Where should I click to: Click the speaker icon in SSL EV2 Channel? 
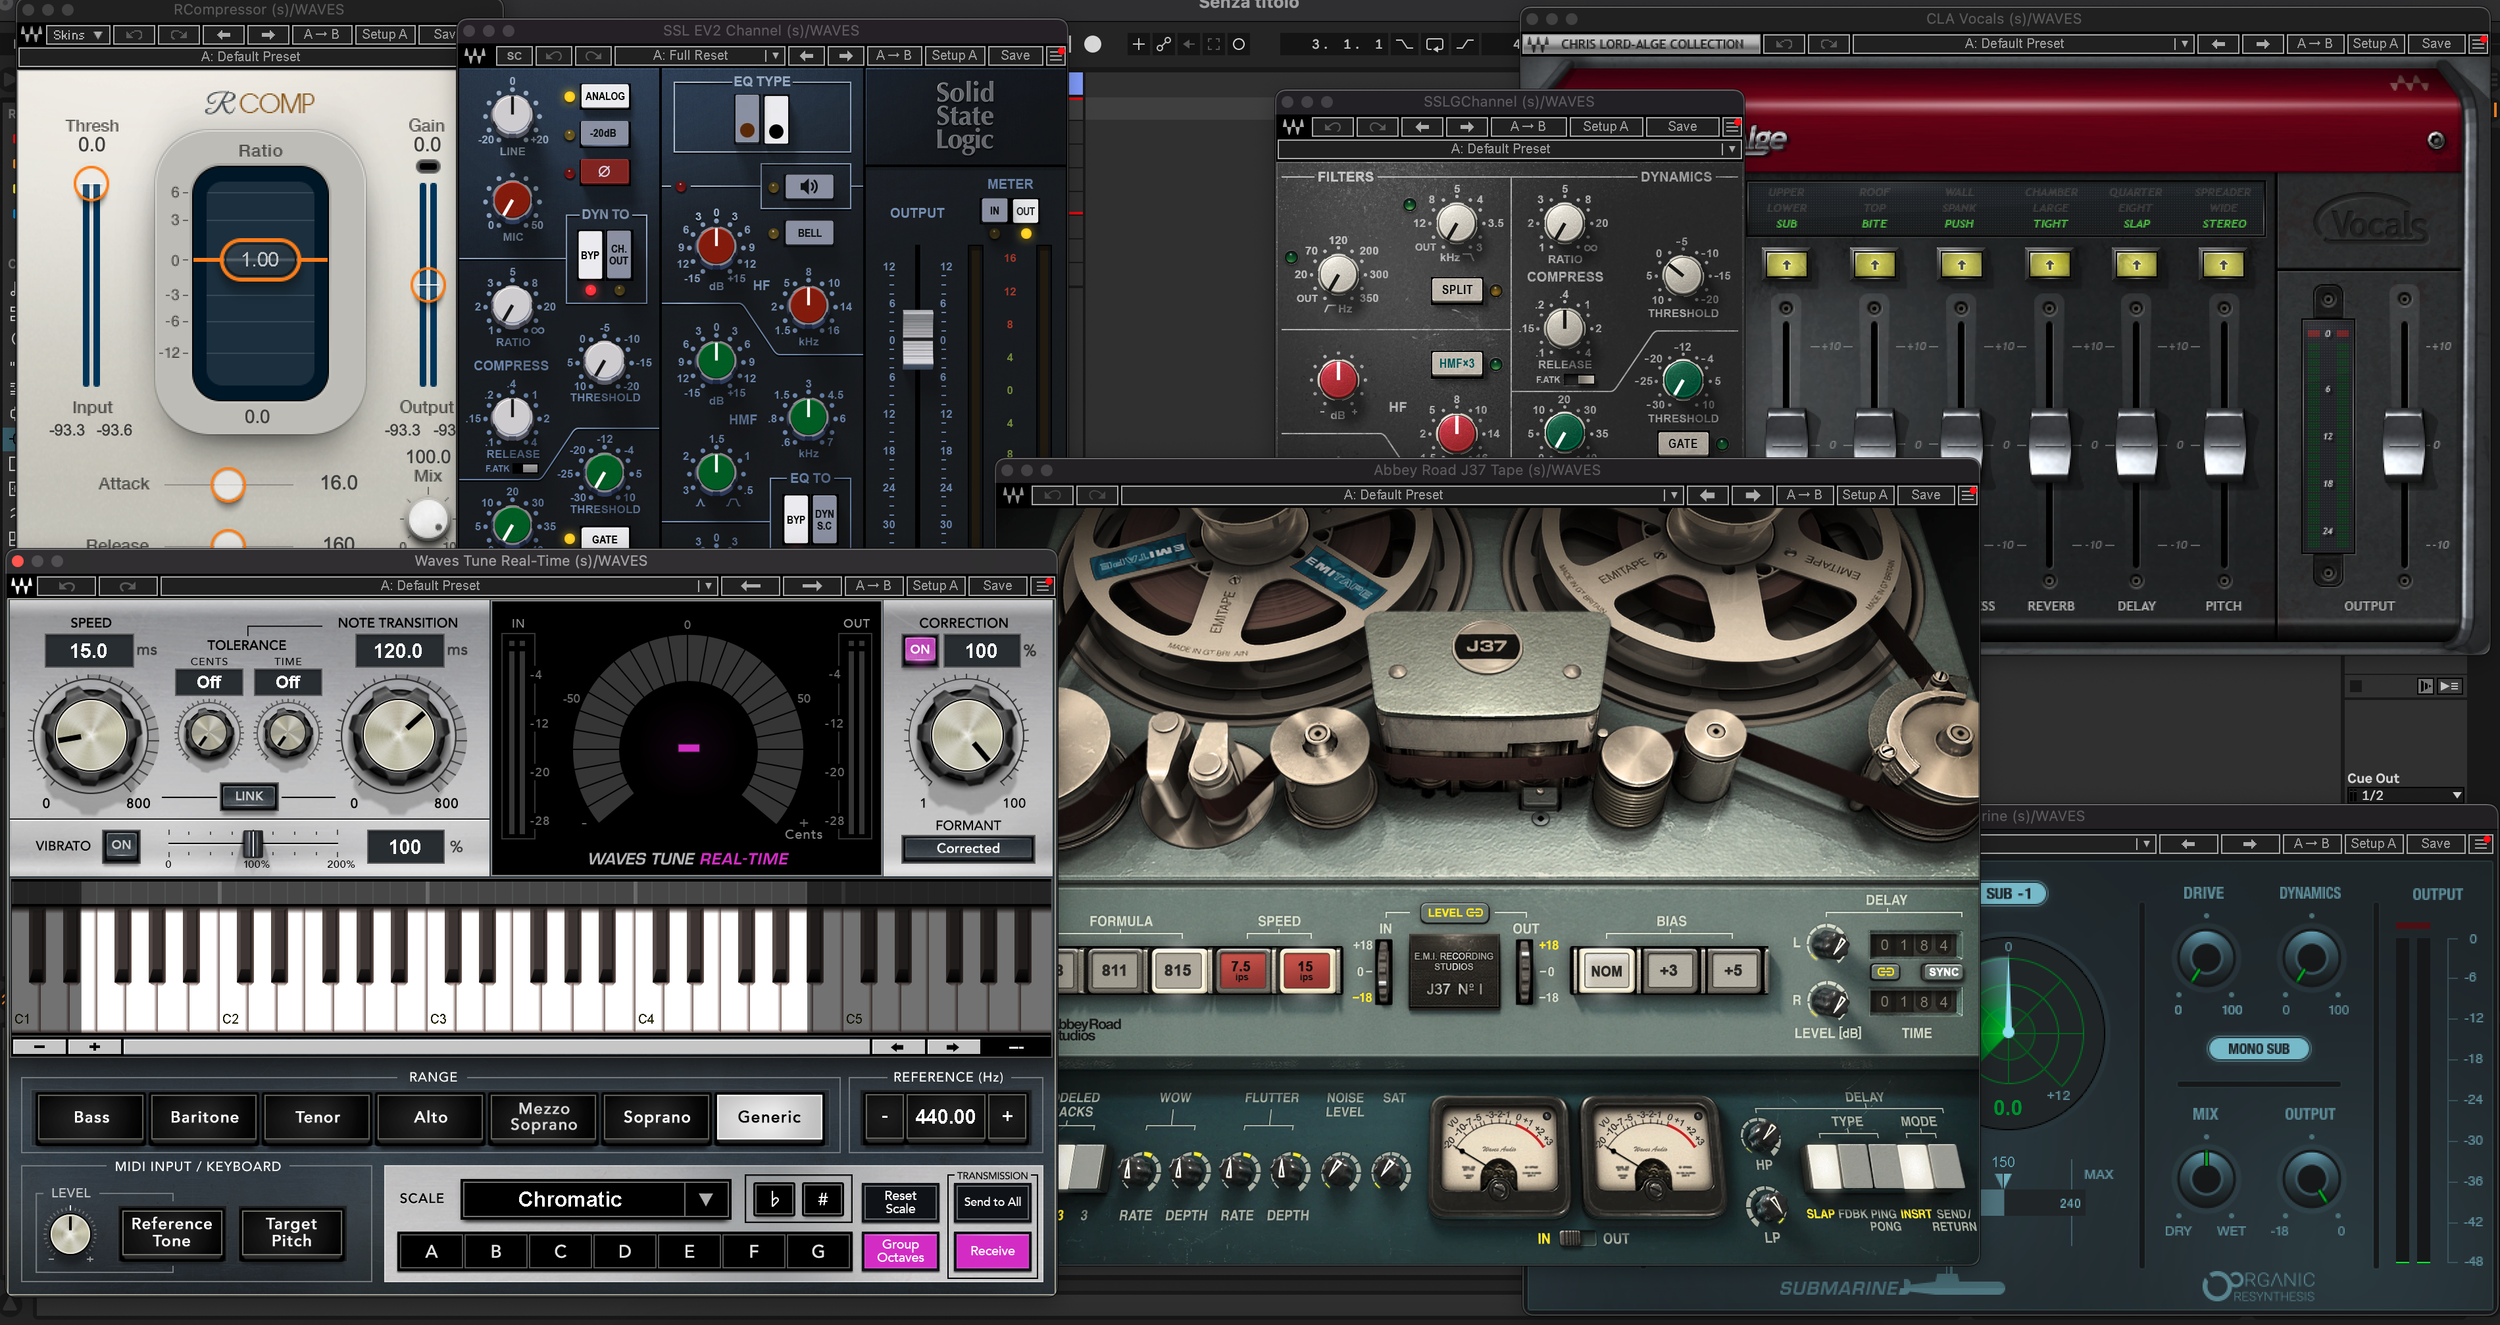[809, 186]
